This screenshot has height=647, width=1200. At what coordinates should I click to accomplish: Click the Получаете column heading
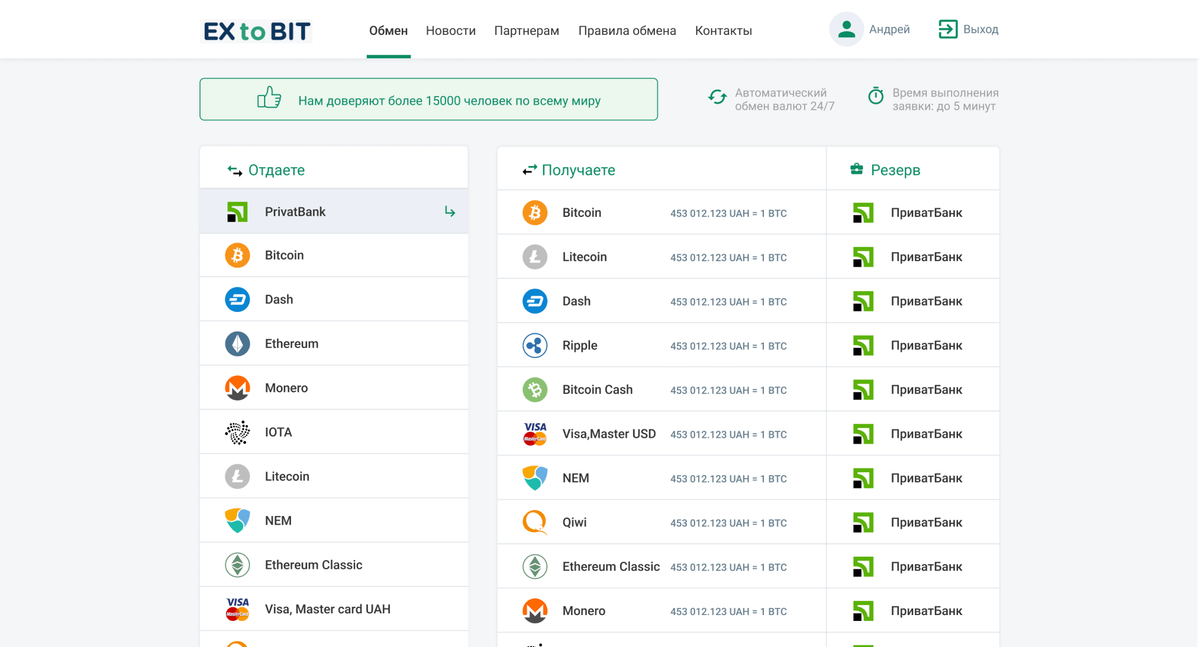pos(578,171)
